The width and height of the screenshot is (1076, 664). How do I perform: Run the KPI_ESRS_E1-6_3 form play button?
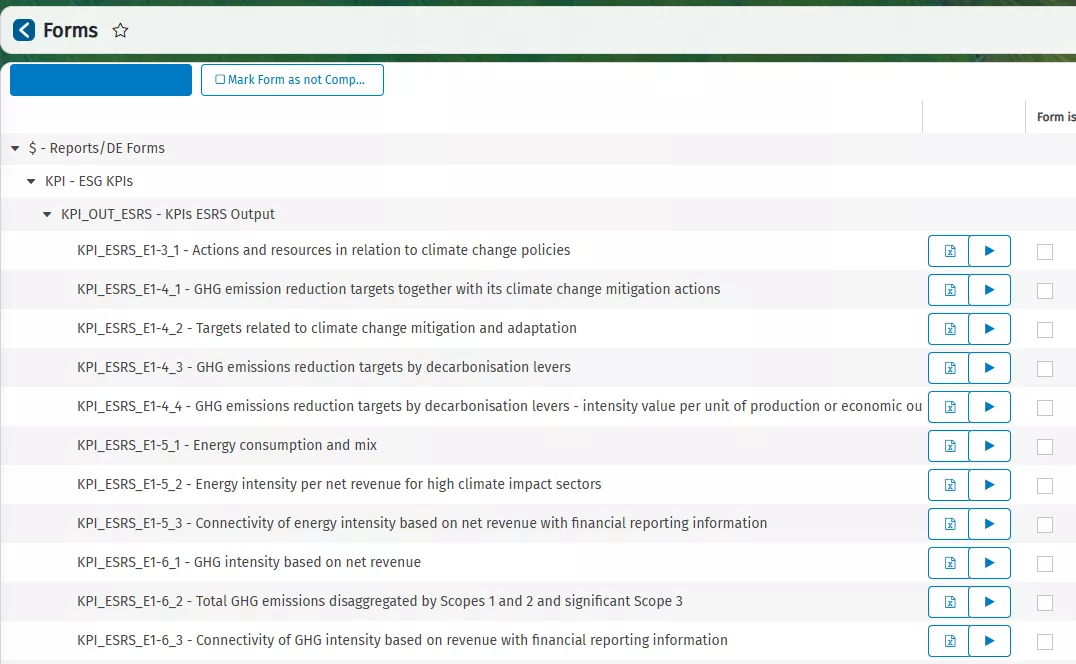point(989,641)
